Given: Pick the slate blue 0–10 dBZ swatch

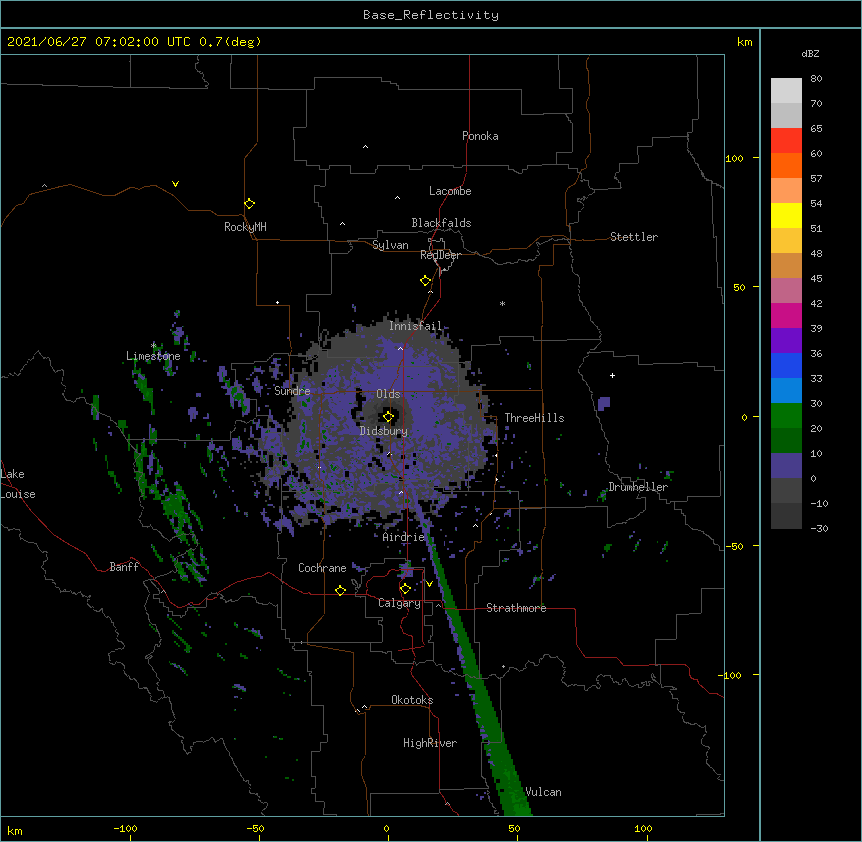Looking at the screenshot, I should click(786, 466).
